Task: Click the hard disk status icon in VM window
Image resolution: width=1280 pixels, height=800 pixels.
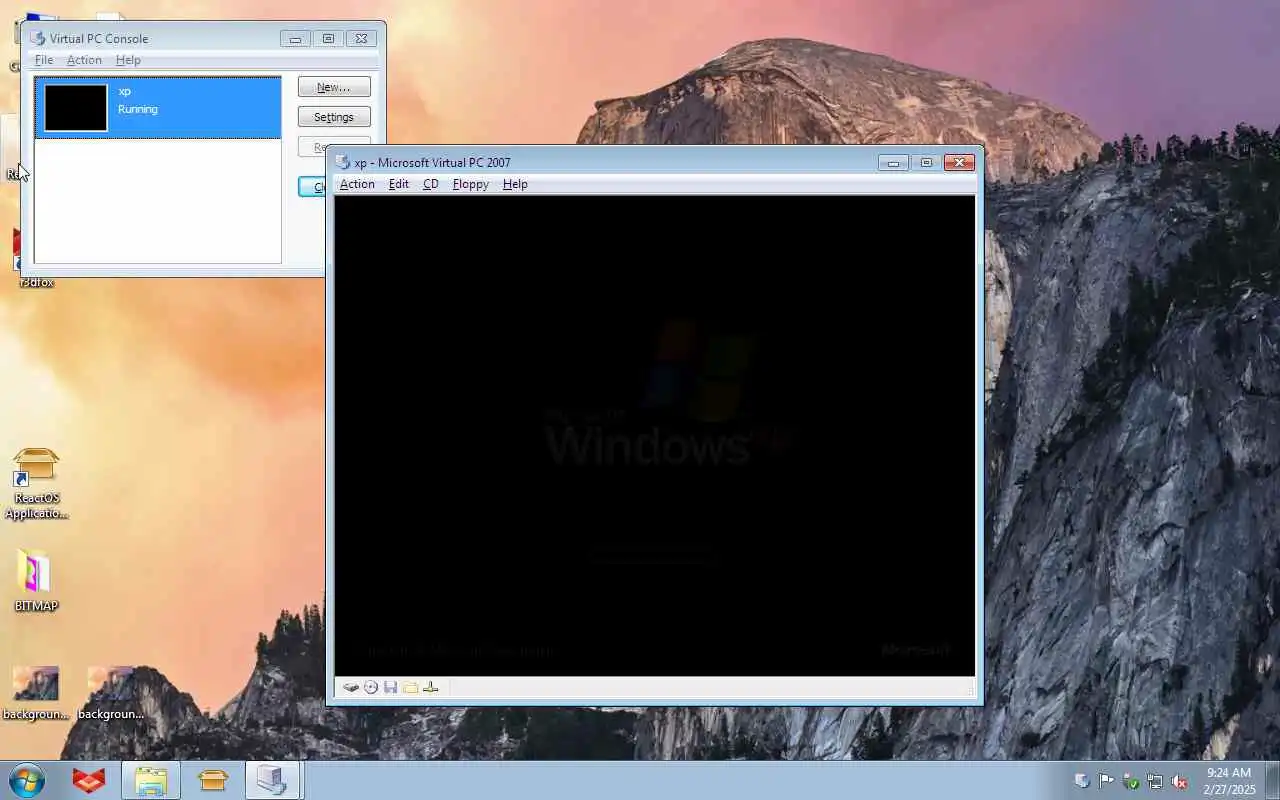Action: 351,687
